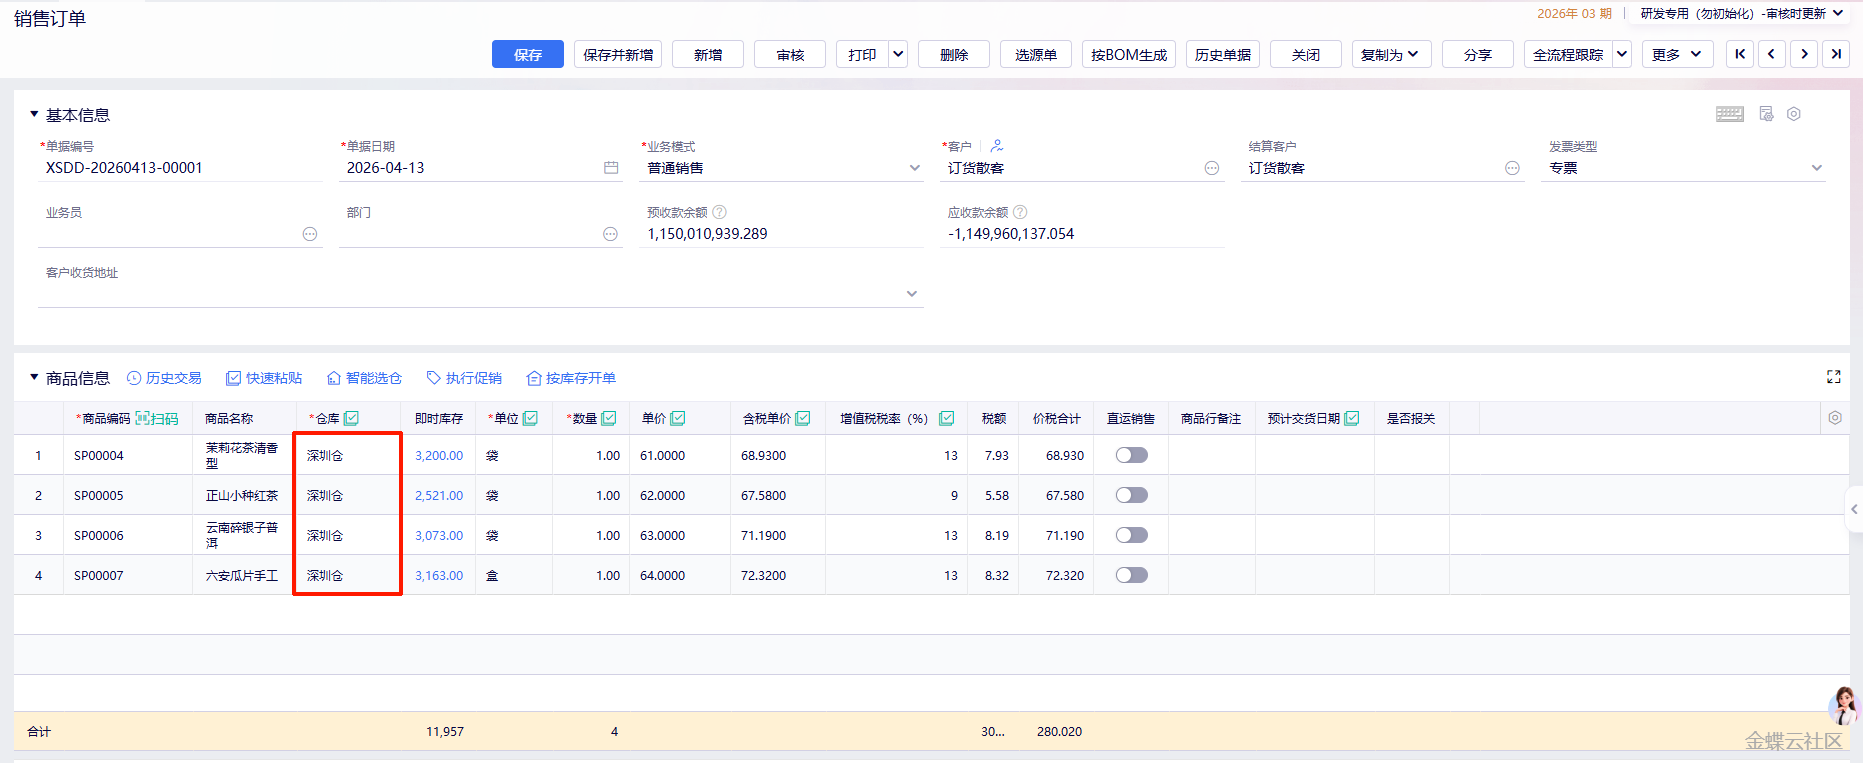Open the organization switcher 研发专用

point(1741,13)
